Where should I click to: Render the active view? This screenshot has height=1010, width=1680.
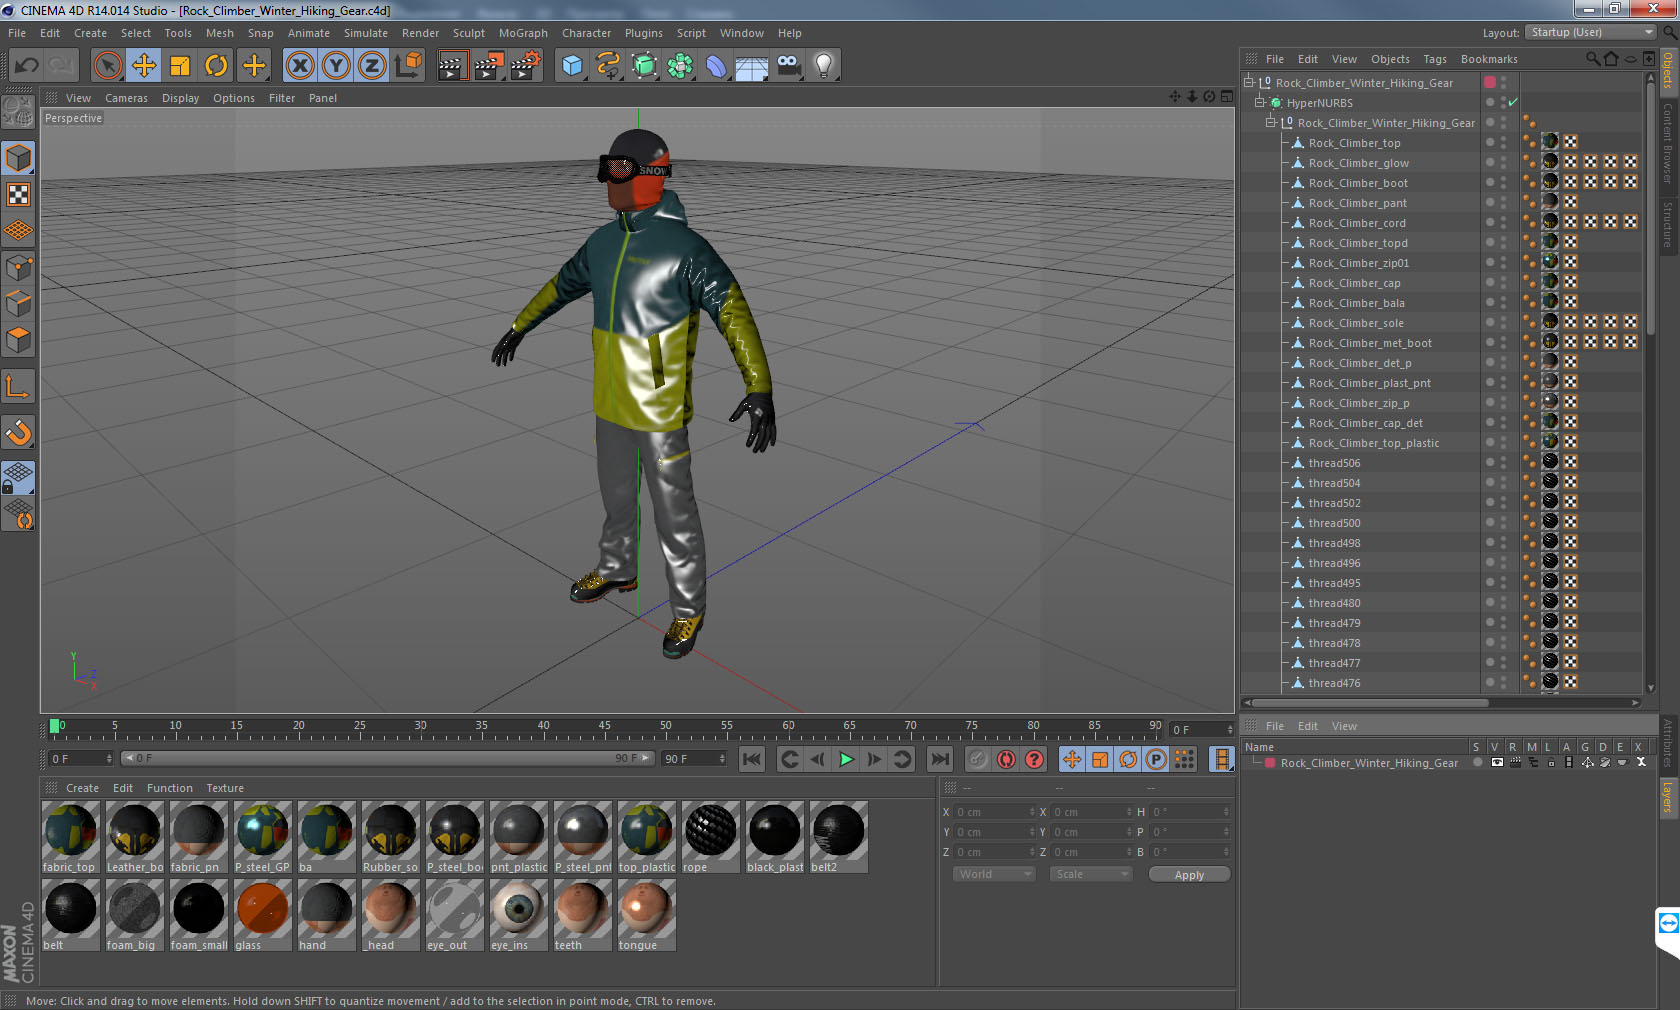(451, 66)
